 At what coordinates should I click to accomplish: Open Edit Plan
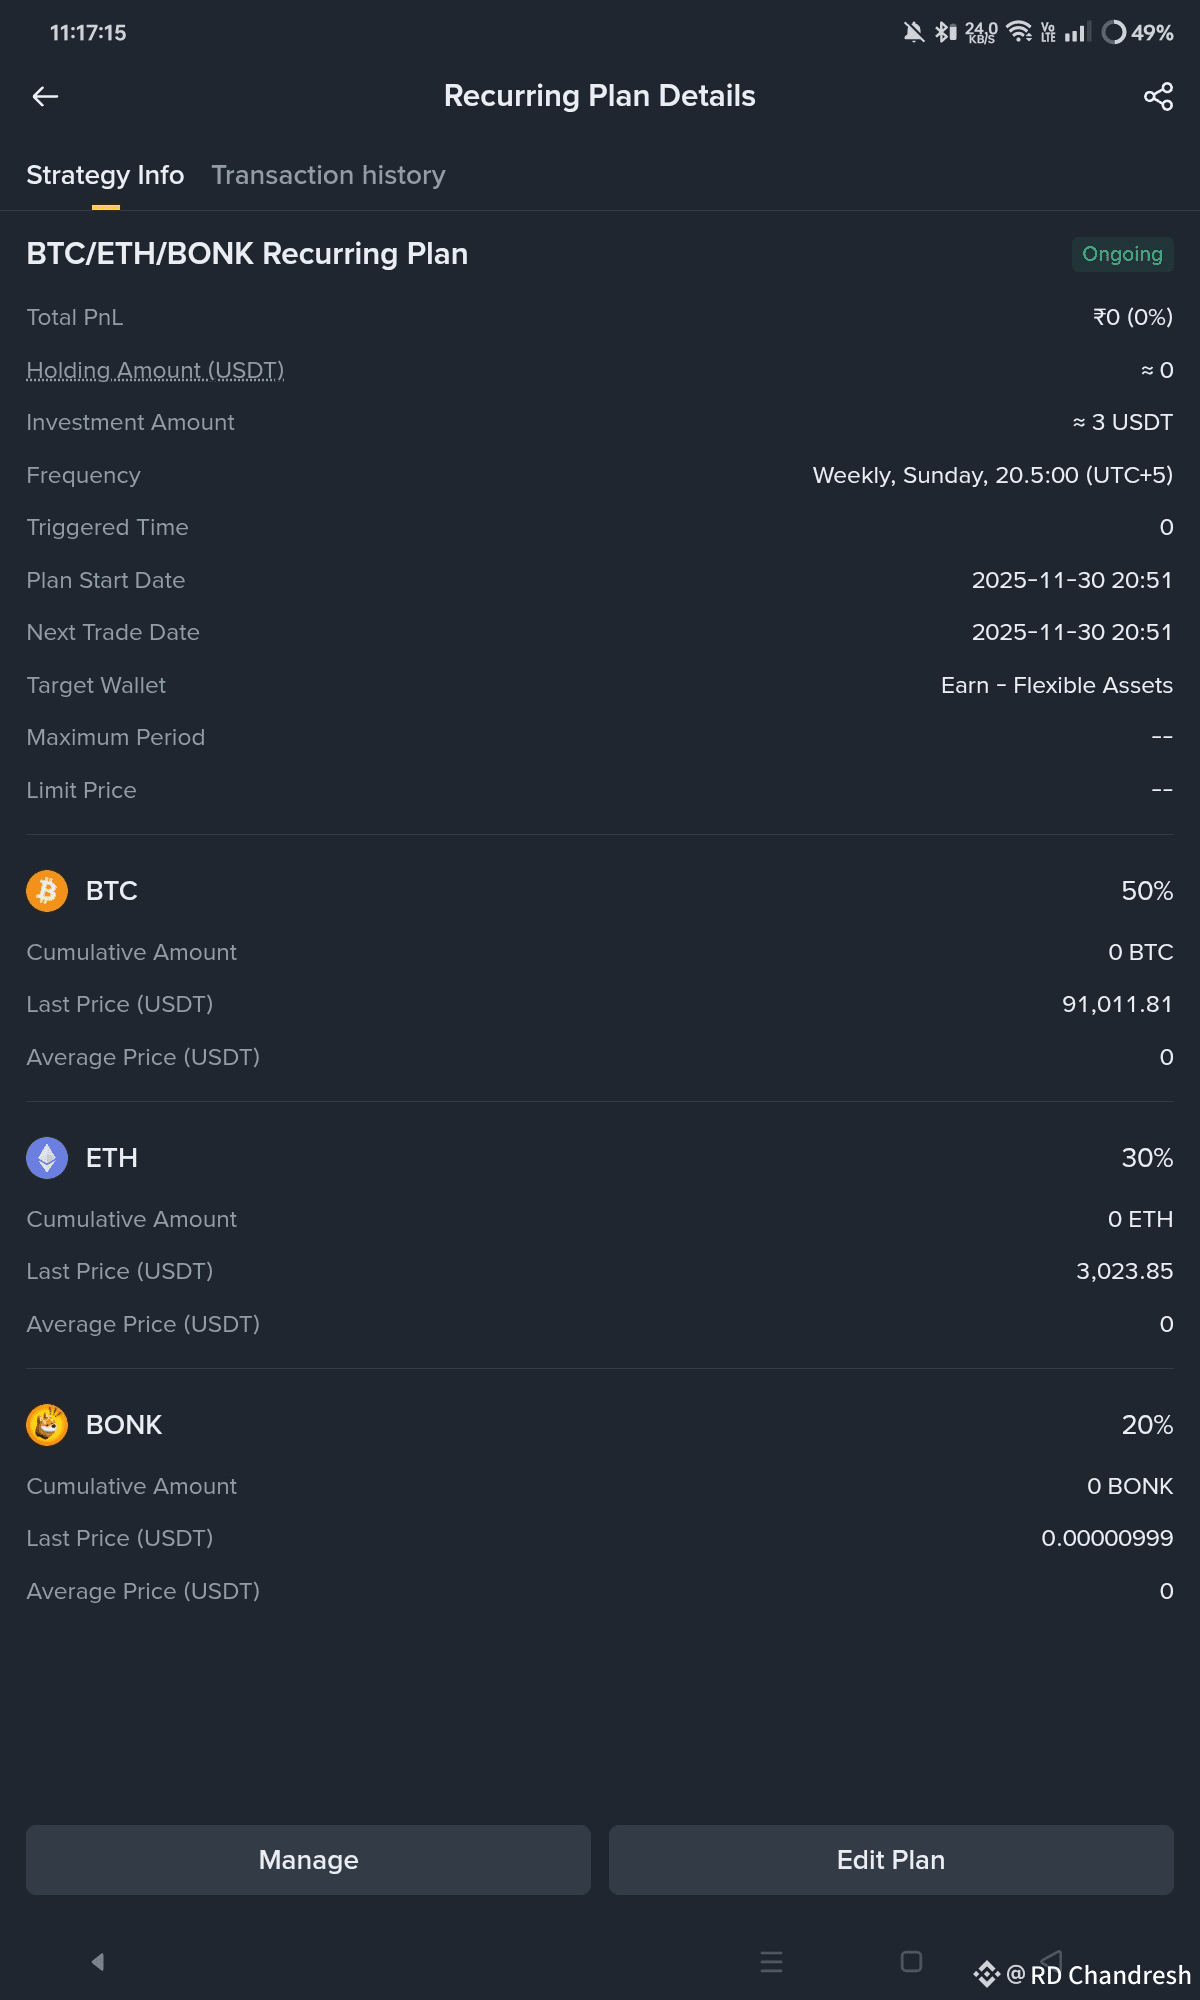(x=890, y=1860)
